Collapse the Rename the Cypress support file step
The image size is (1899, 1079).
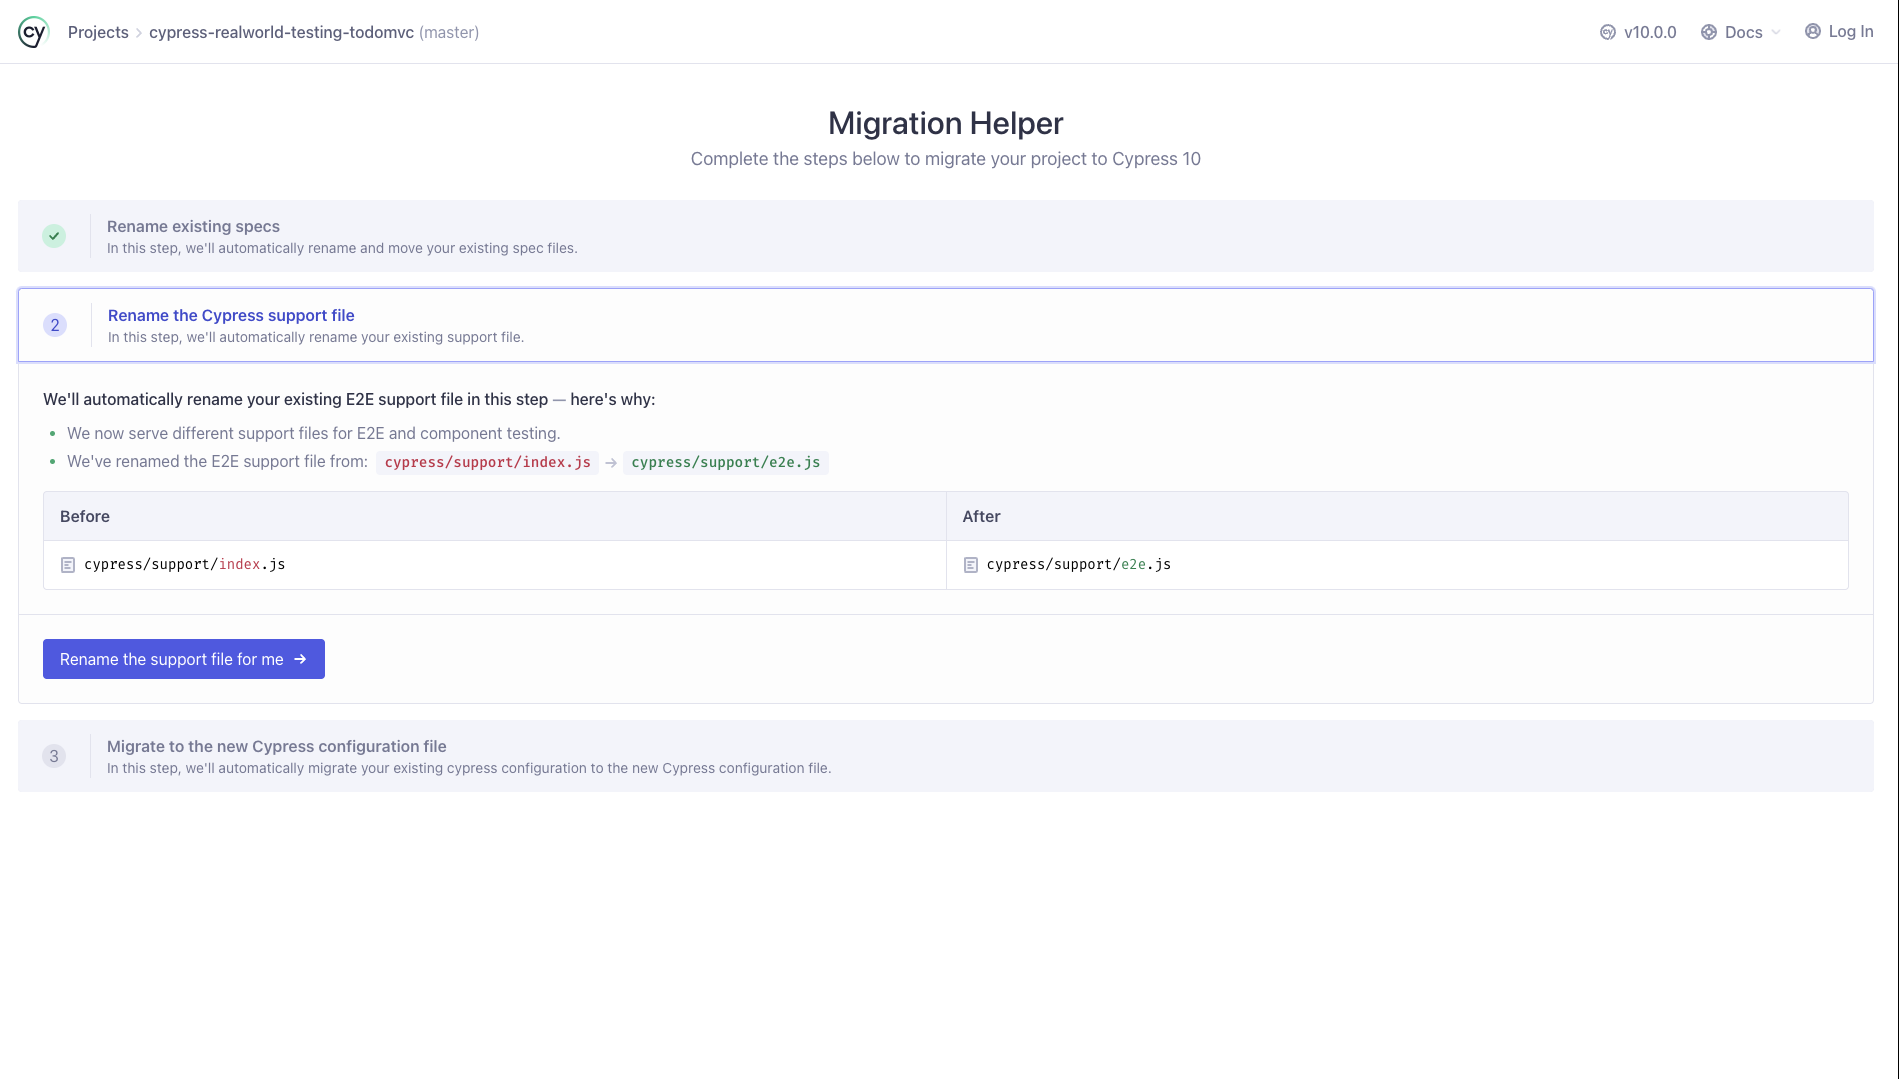click(x=946, y=325)
